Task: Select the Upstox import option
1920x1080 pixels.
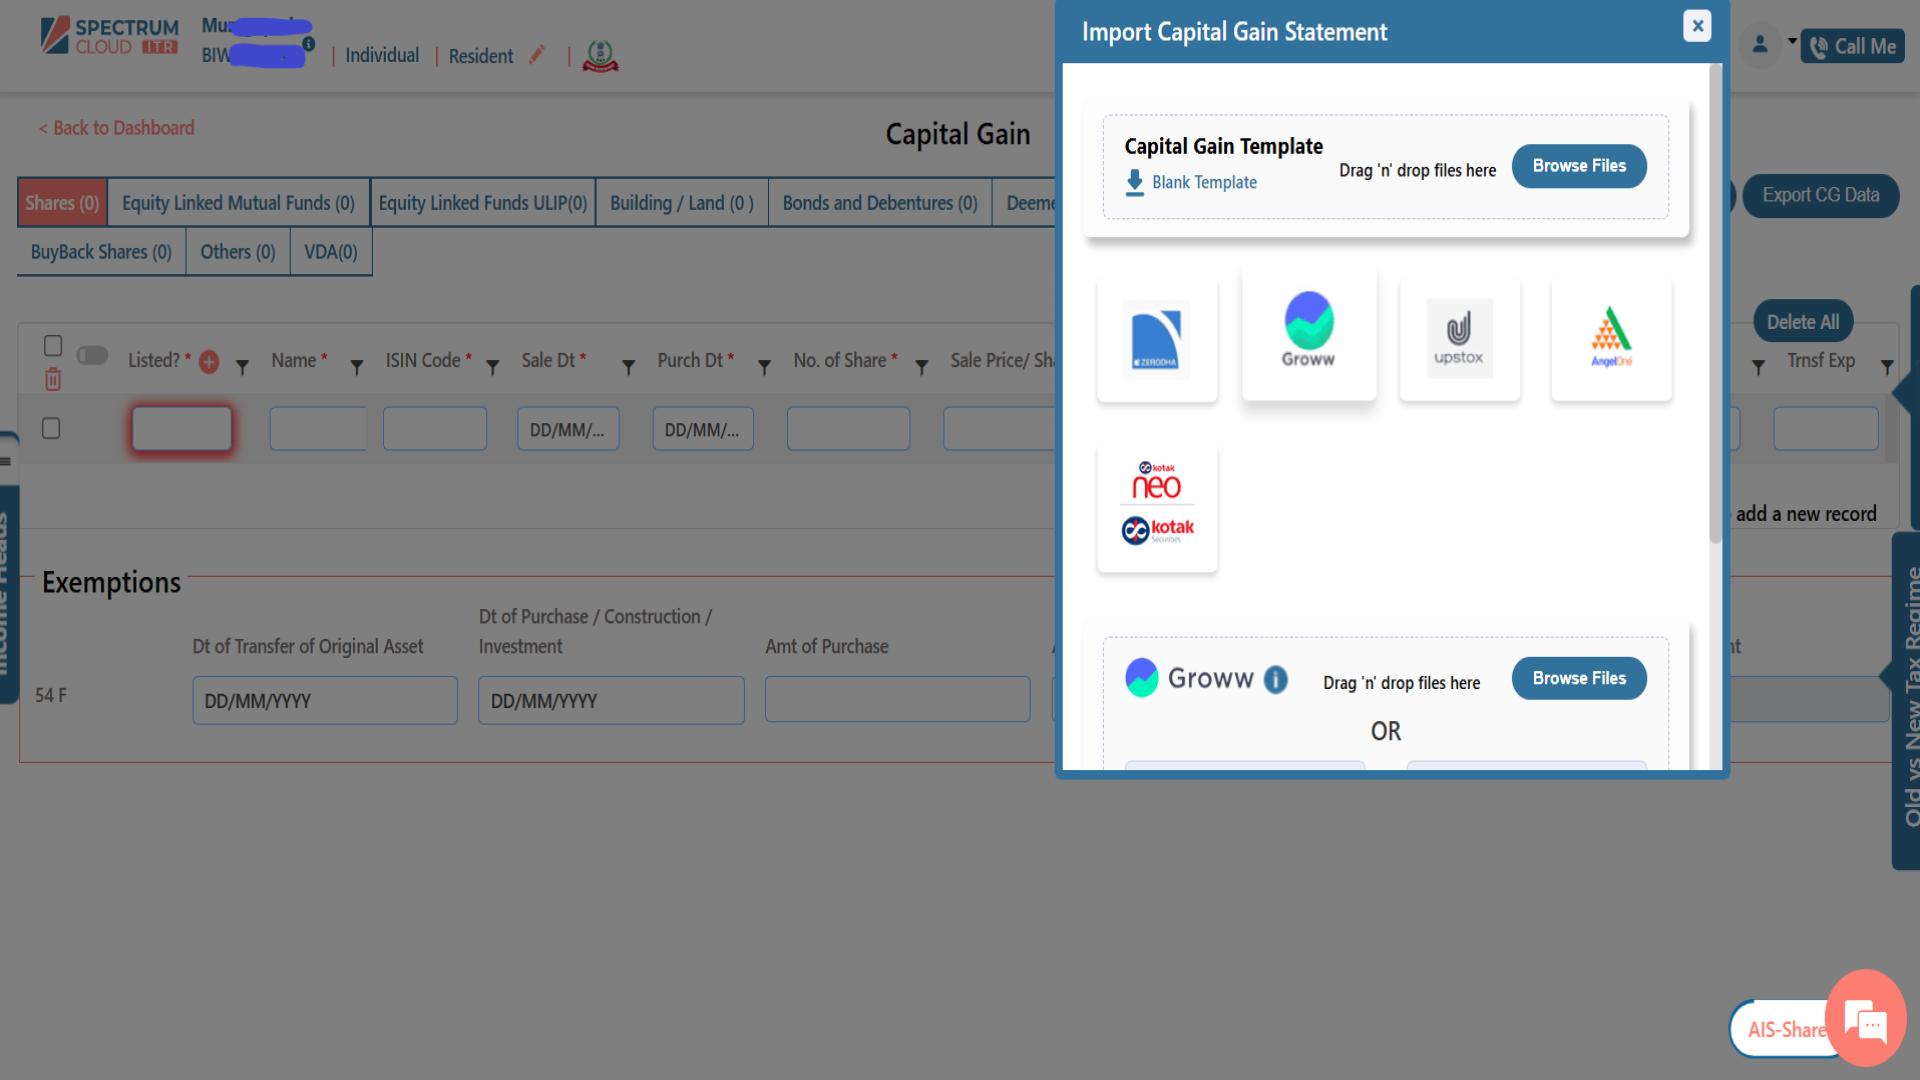Action: 1459,338
